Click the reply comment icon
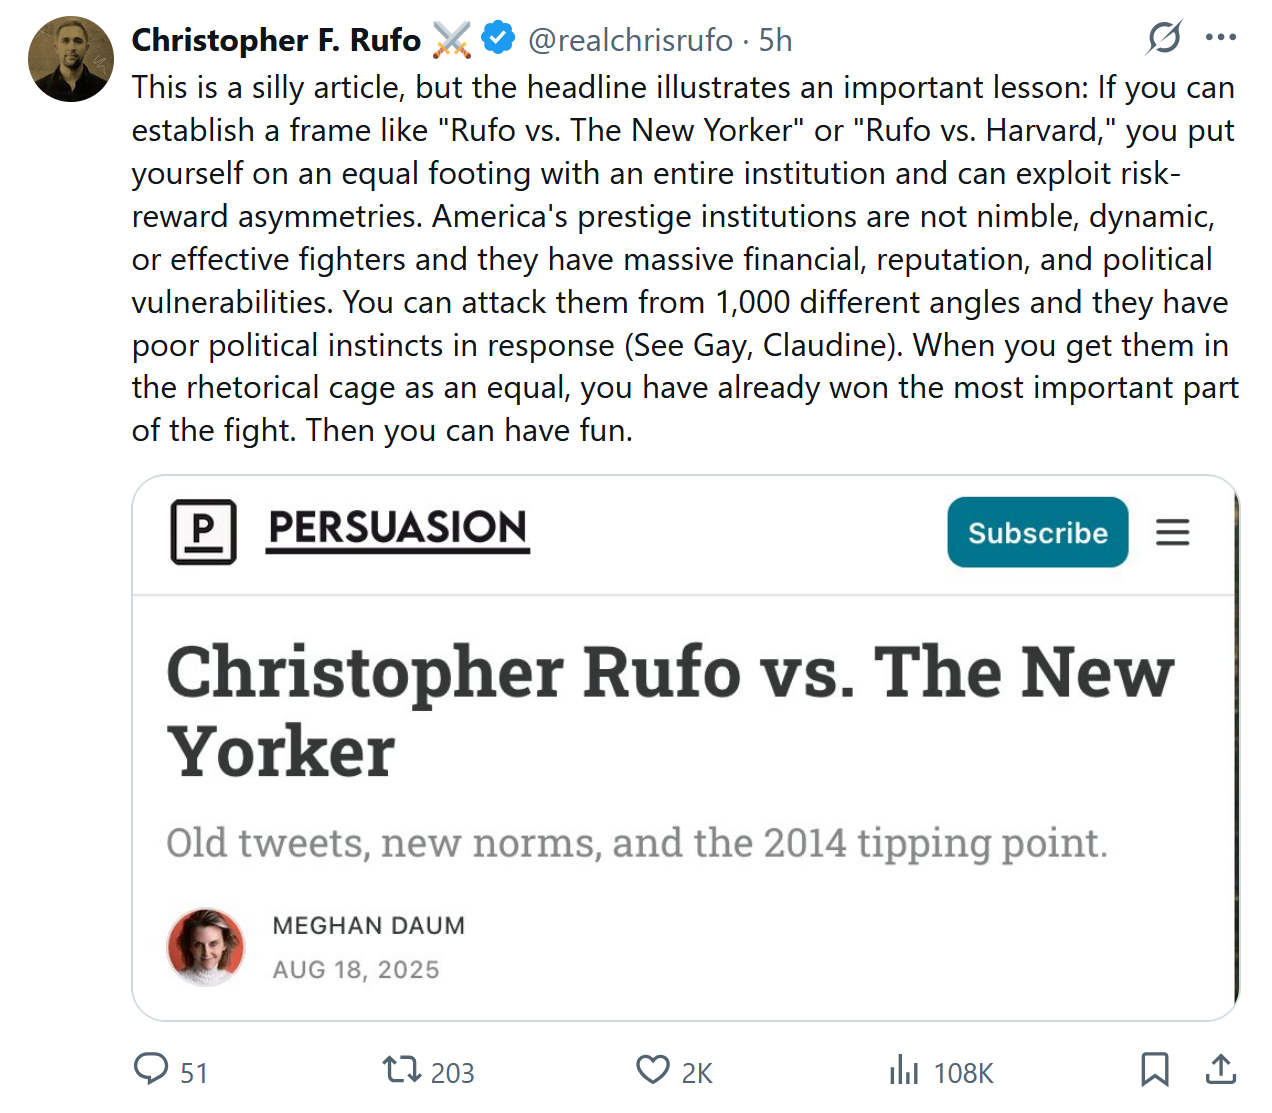The image size is (1272, 1113). (151, 1069)
